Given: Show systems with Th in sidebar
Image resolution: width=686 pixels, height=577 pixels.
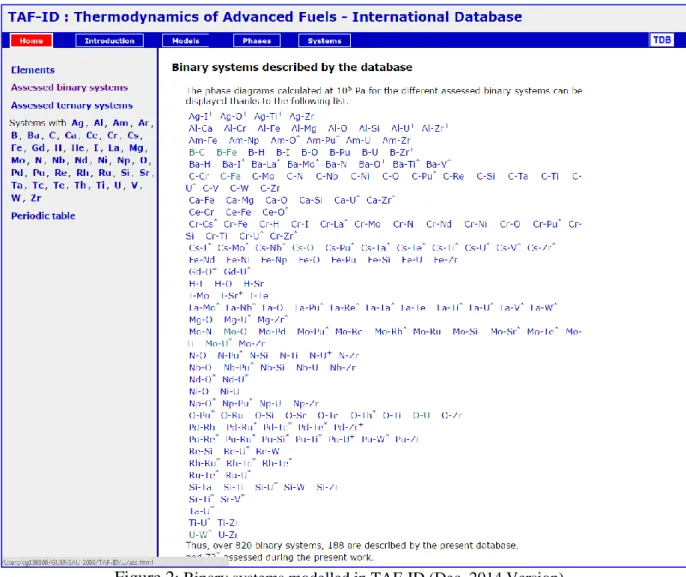Looking at the screenshot, I should point(80,185).
